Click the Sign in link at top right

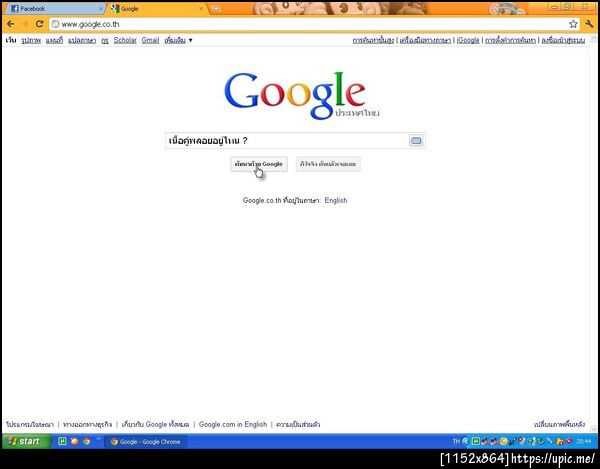point(563,40)
